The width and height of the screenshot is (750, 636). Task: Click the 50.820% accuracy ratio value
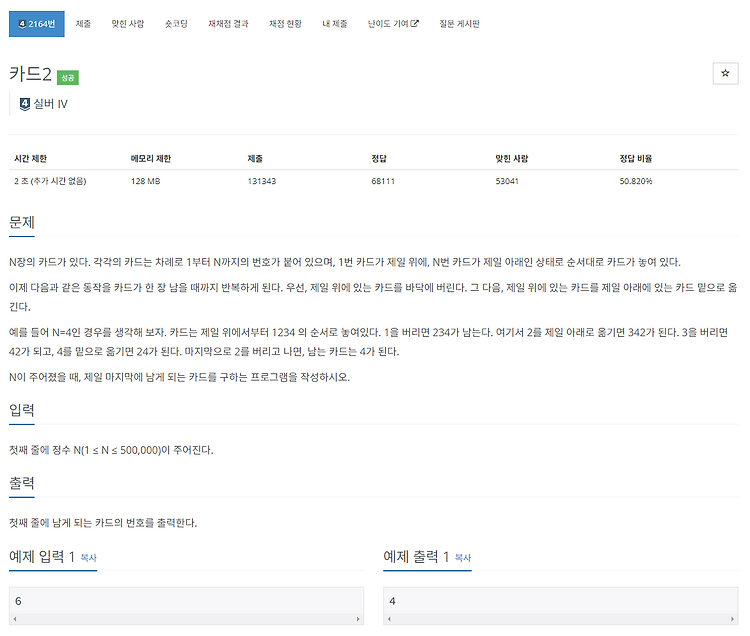pyautogui.click(x=636, y=181)
